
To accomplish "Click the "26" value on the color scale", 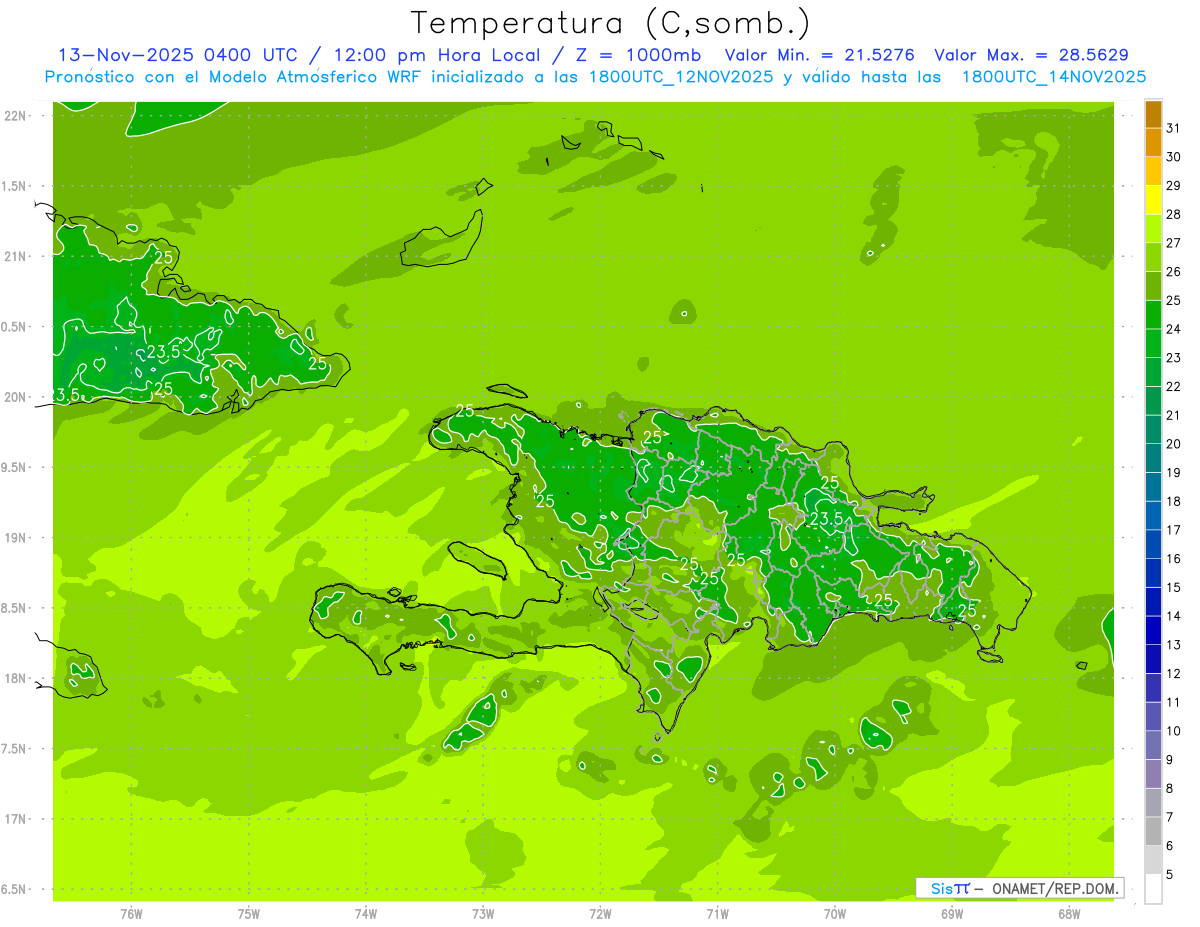I will (x=1174, y=272).
